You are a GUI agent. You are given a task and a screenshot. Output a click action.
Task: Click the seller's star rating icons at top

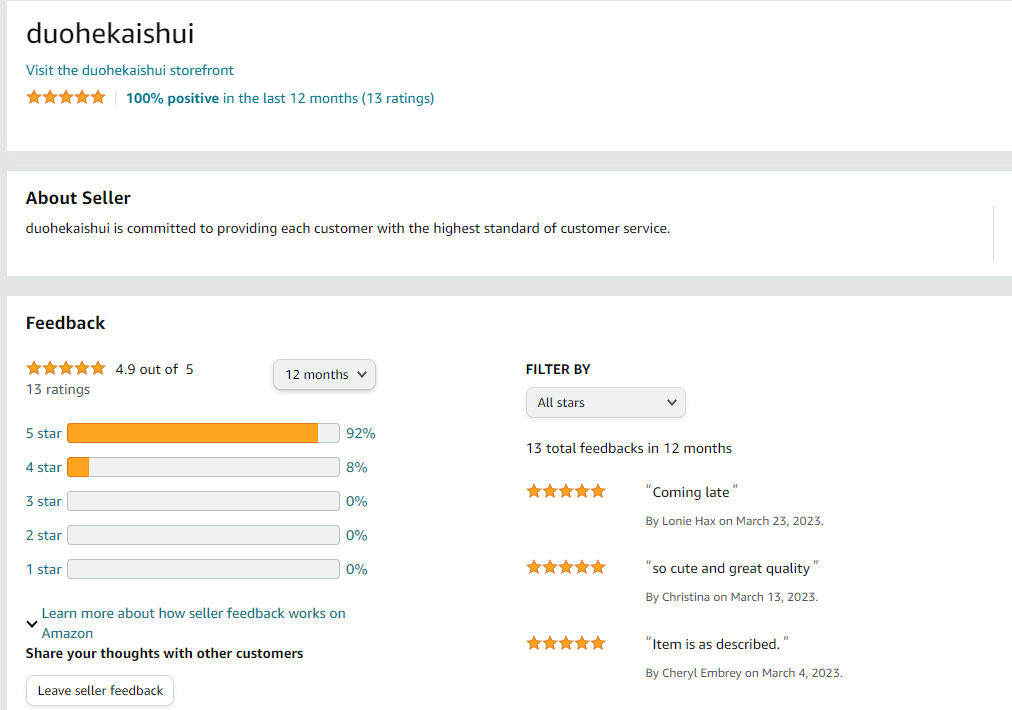(65, 98)
